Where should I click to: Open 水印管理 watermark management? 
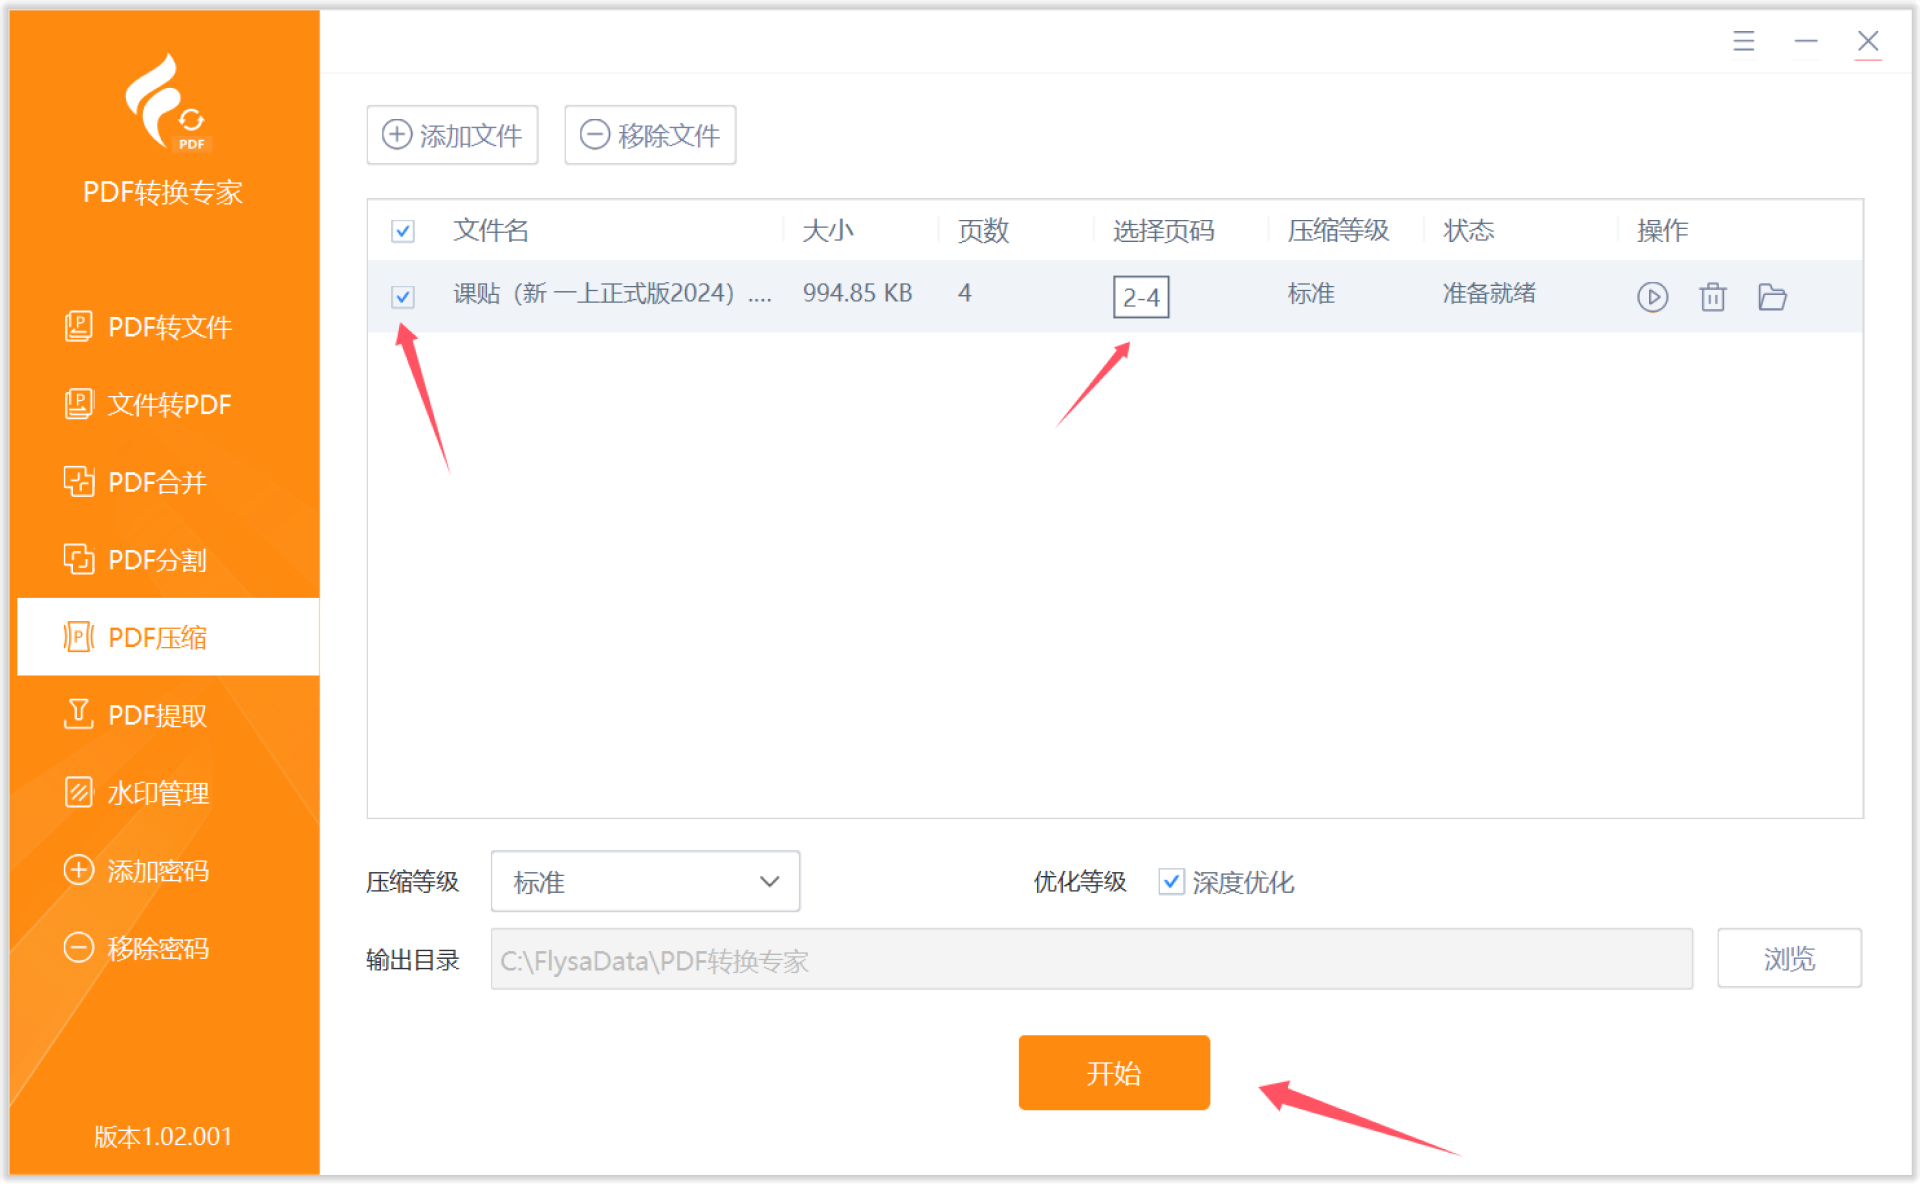click(168, 793)
